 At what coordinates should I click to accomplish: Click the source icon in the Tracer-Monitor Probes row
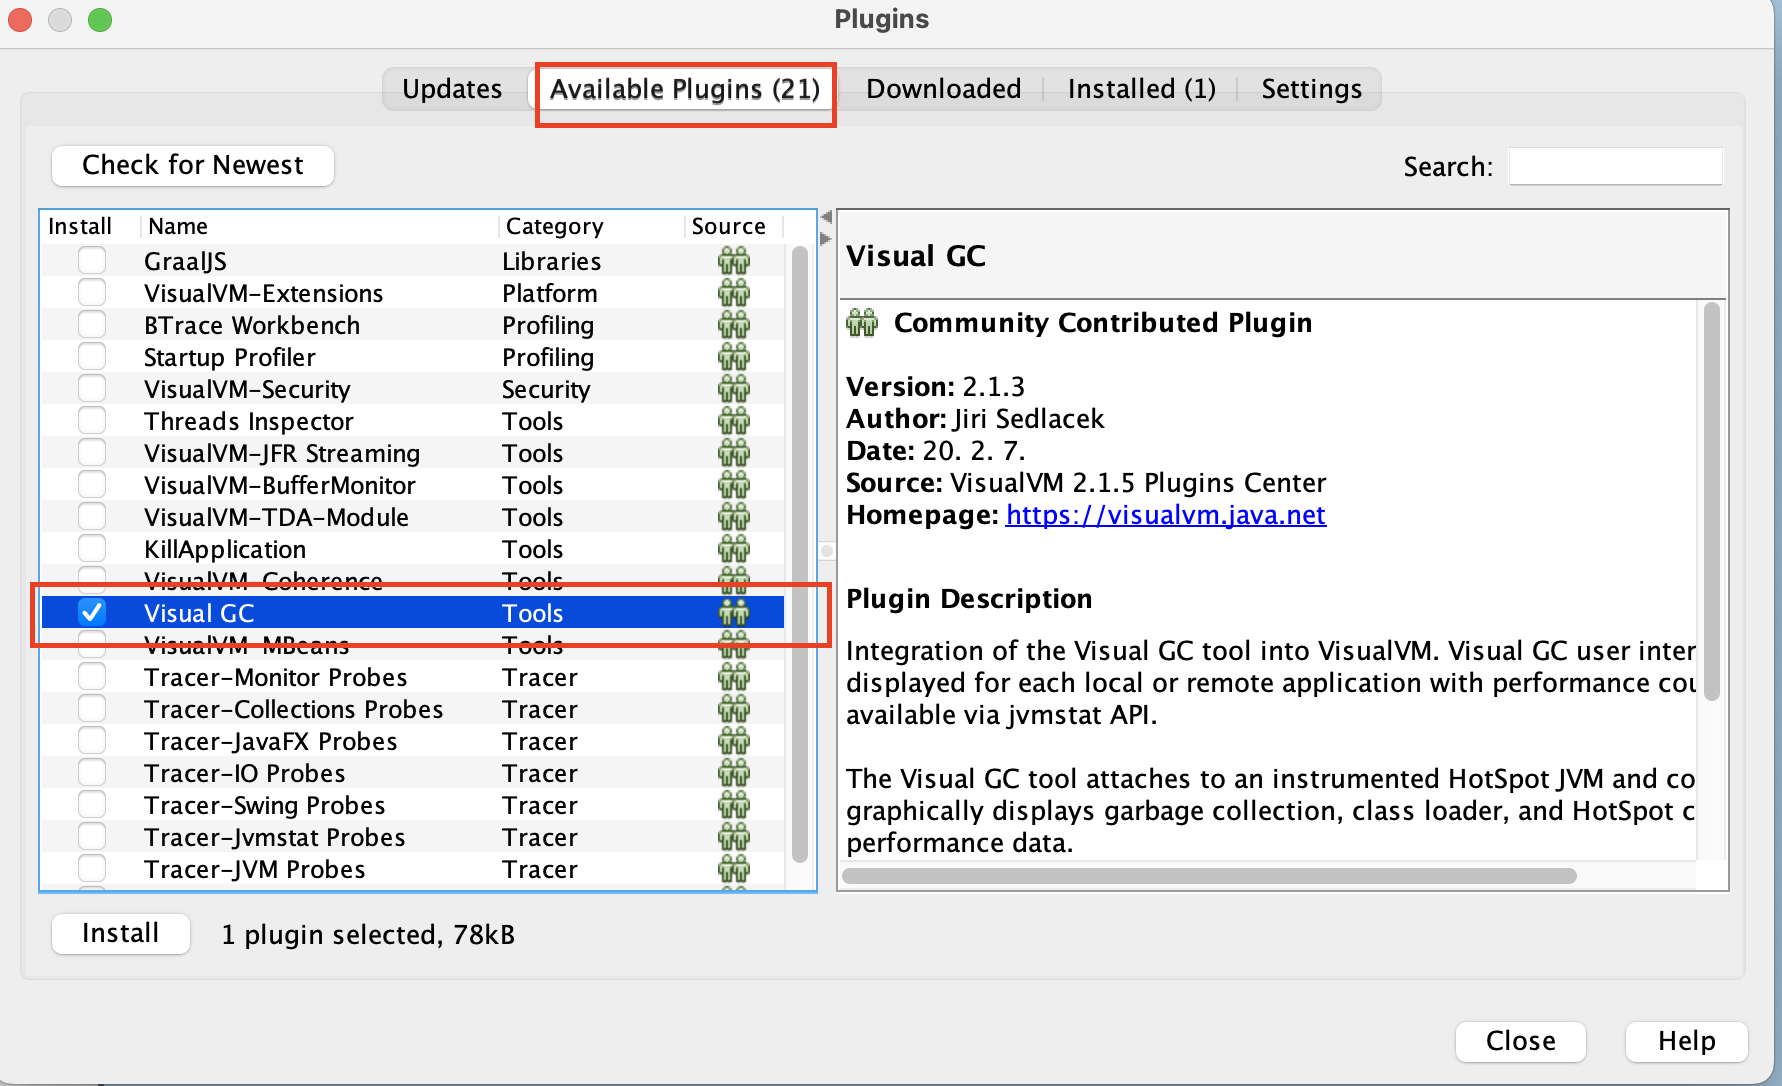[x=733, y=677]
